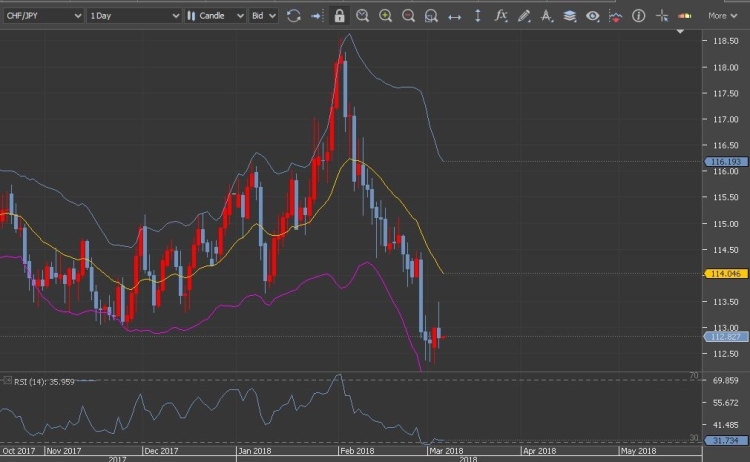Click the shift chart to end arrow
Screen dimensions: 750x462
tap(316, 16)
